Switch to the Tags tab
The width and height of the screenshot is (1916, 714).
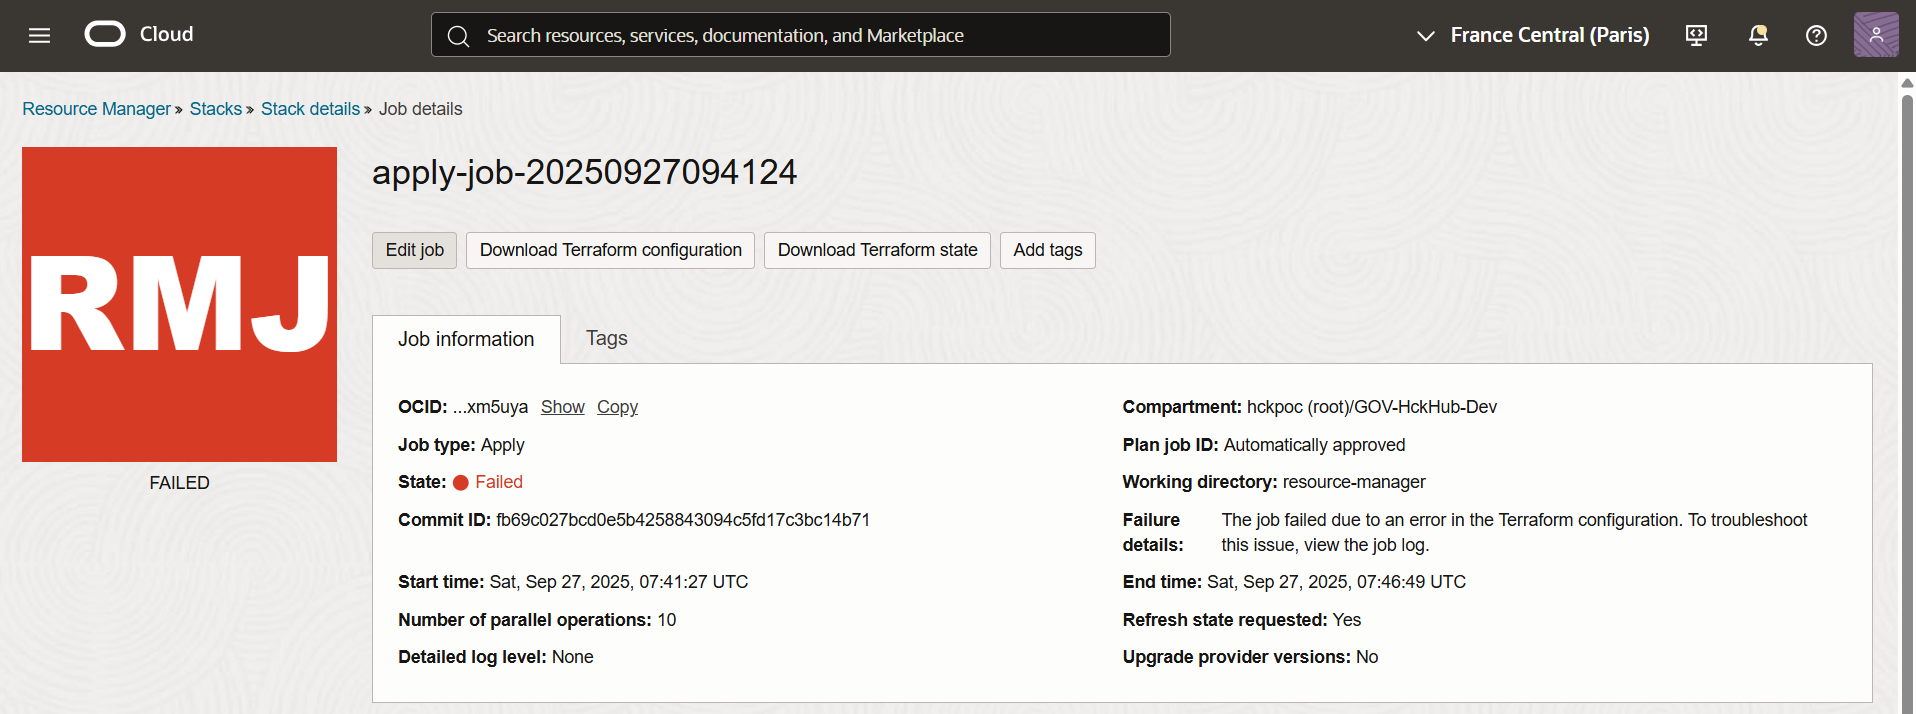tap(607, 338)
